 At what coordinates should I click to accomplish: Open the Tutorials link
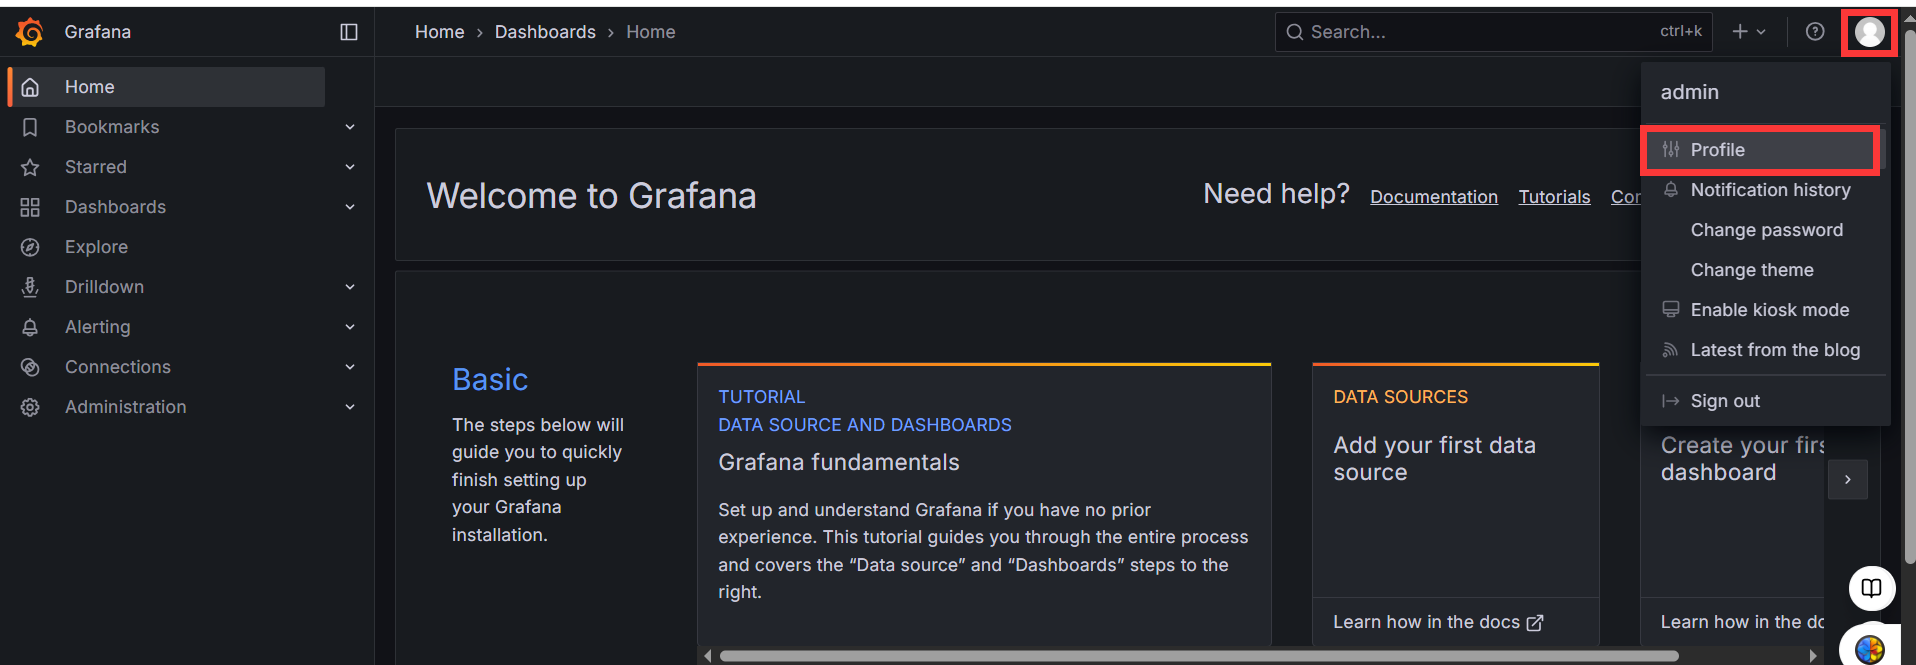pyautogui.click(x=1554, y=197)
